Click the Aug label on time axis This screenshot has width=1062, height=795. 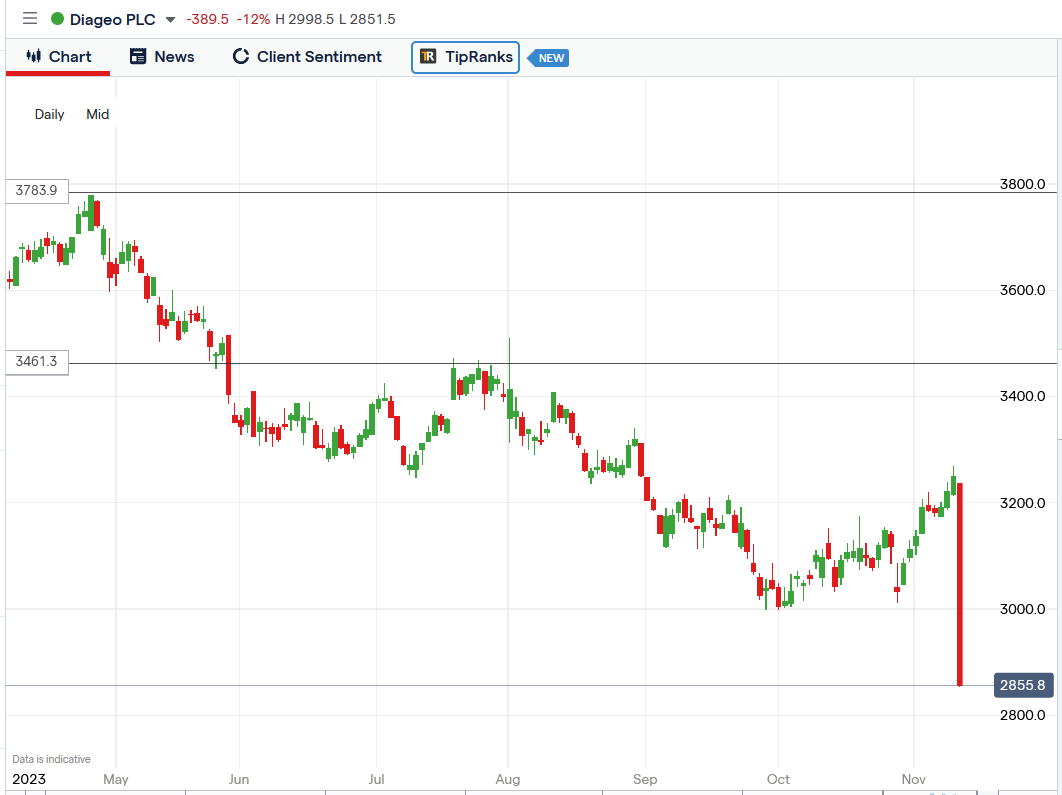click(x=508, y=779)
